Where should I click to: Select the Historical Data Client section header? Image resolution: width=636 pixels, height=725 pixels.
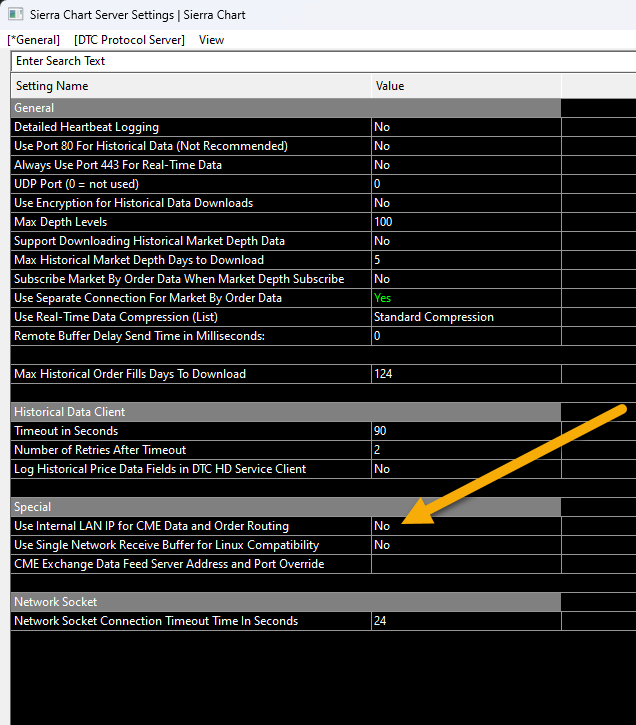286,412
